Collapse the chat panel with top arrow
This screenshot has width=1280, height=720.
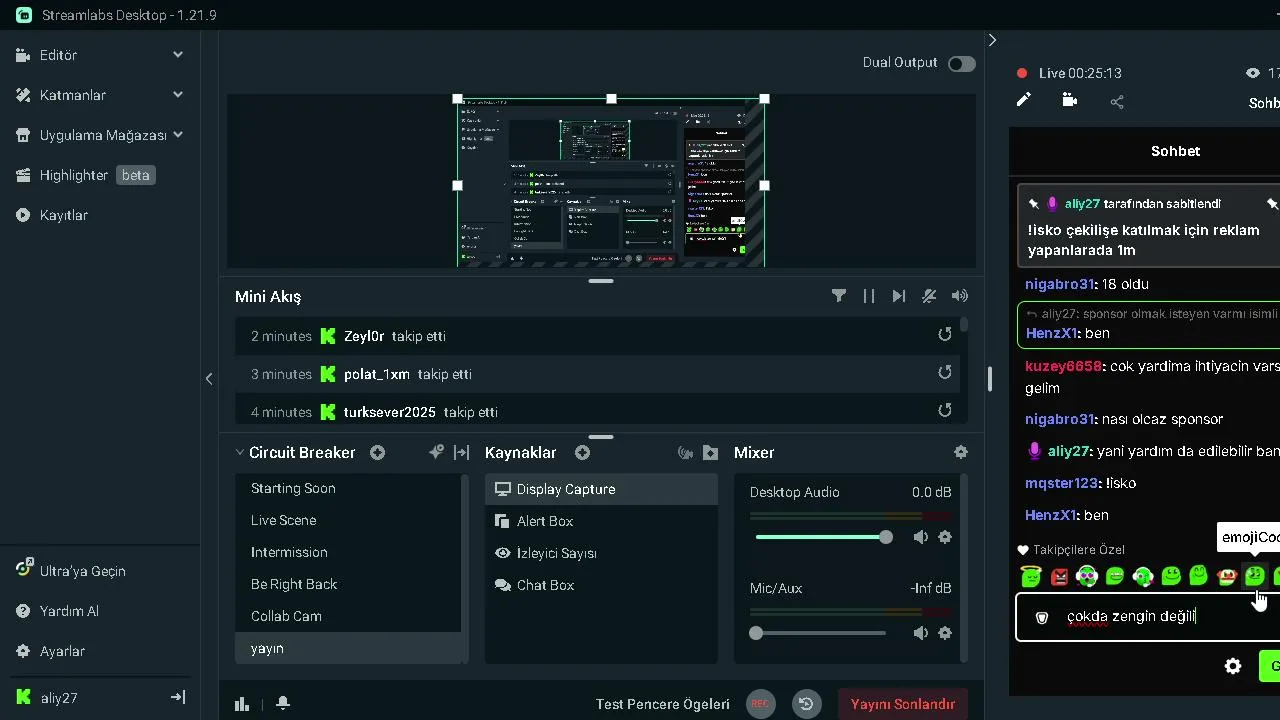point(992,40)
